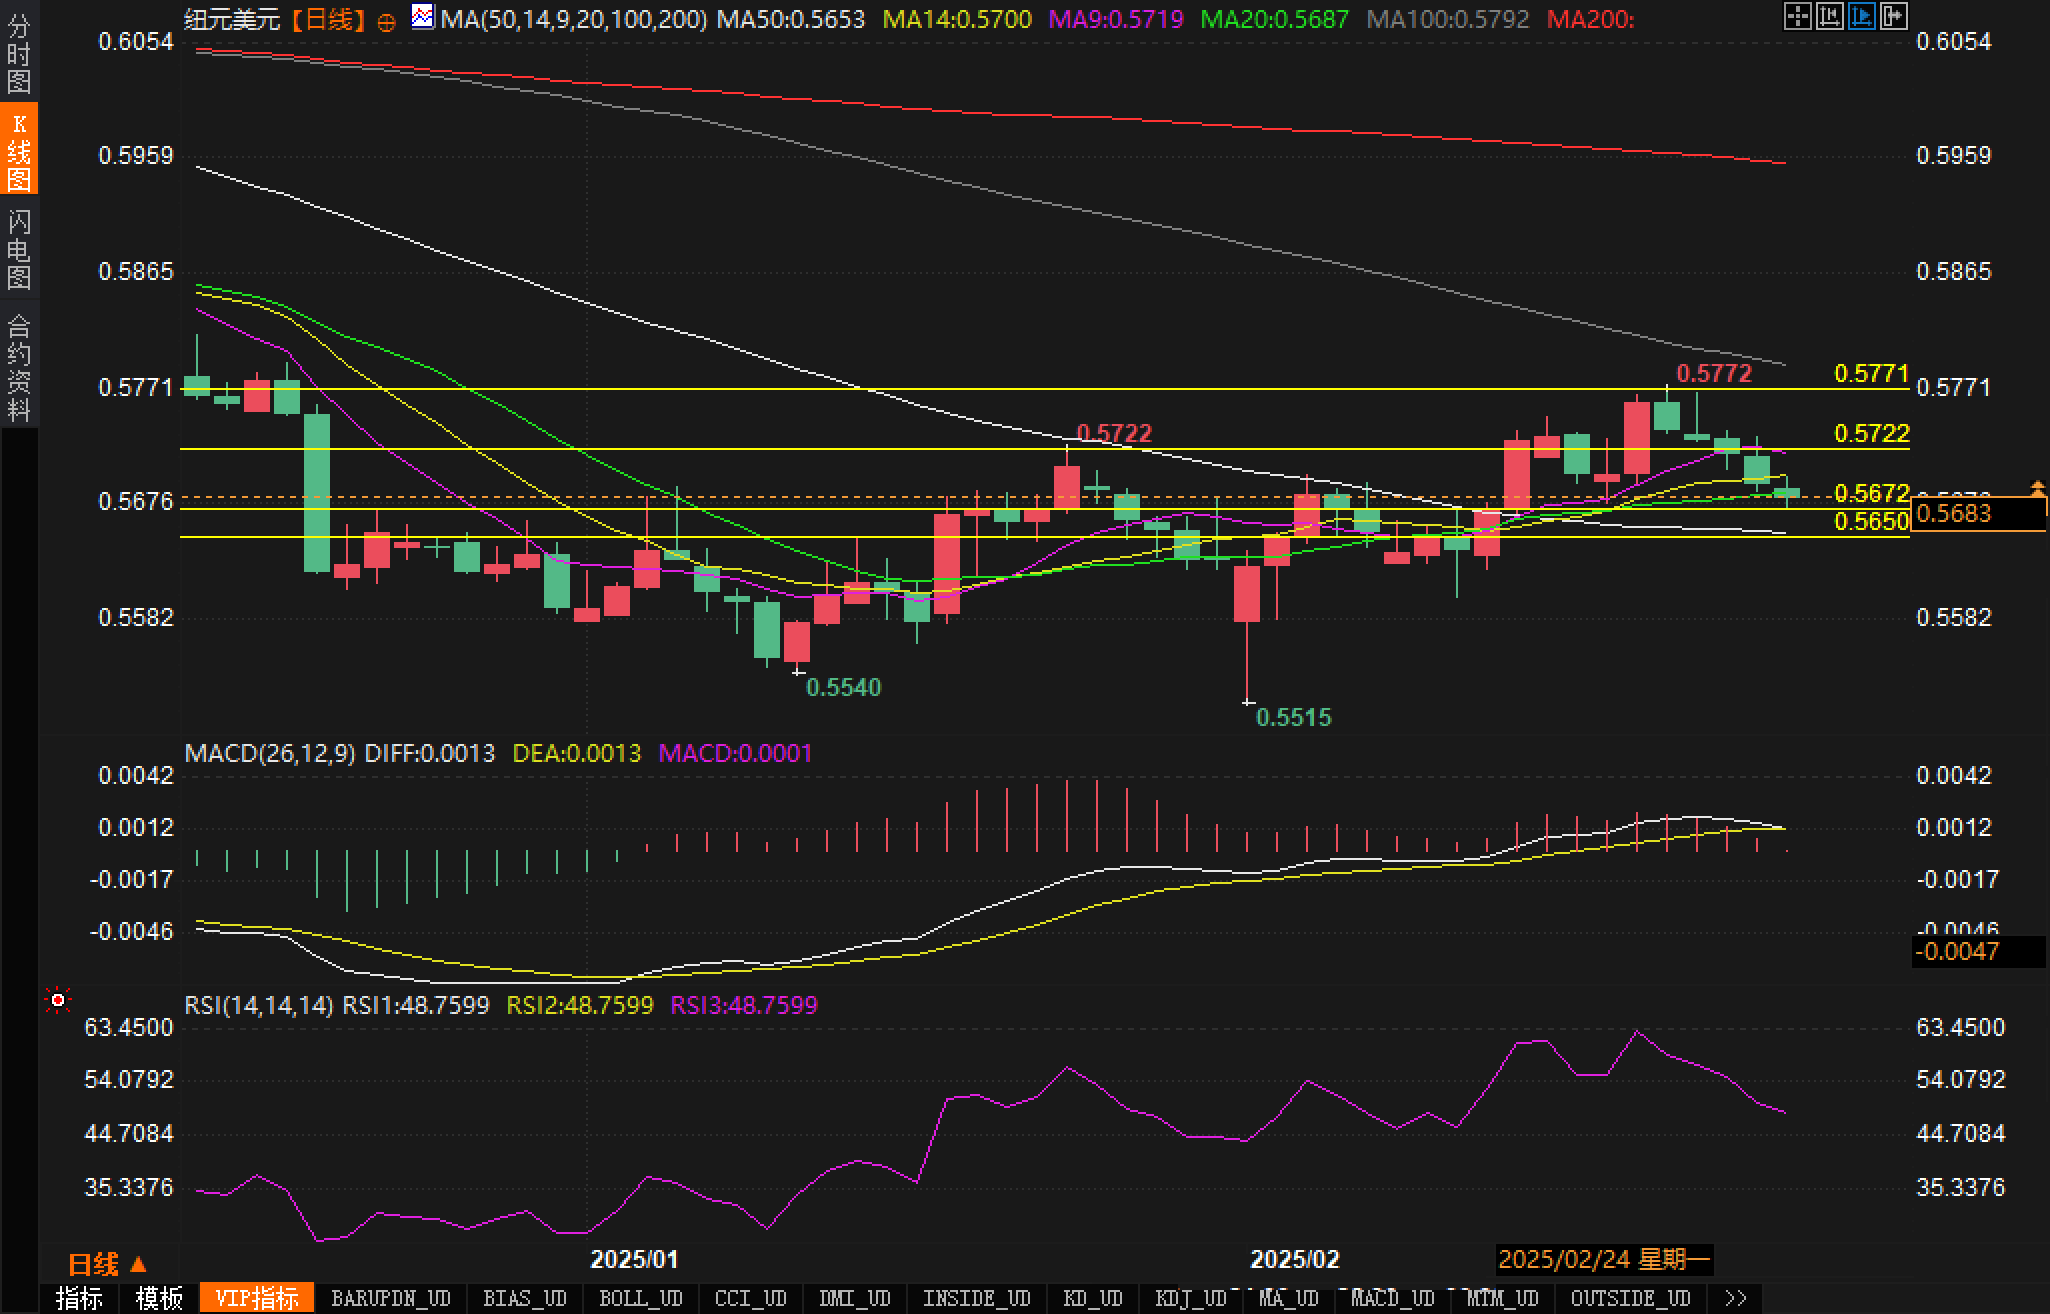Viewport: 2050px width, 1314px height.
Task: Click the MACD cursor value tag -0.0047
Action: coord(1978,951)
